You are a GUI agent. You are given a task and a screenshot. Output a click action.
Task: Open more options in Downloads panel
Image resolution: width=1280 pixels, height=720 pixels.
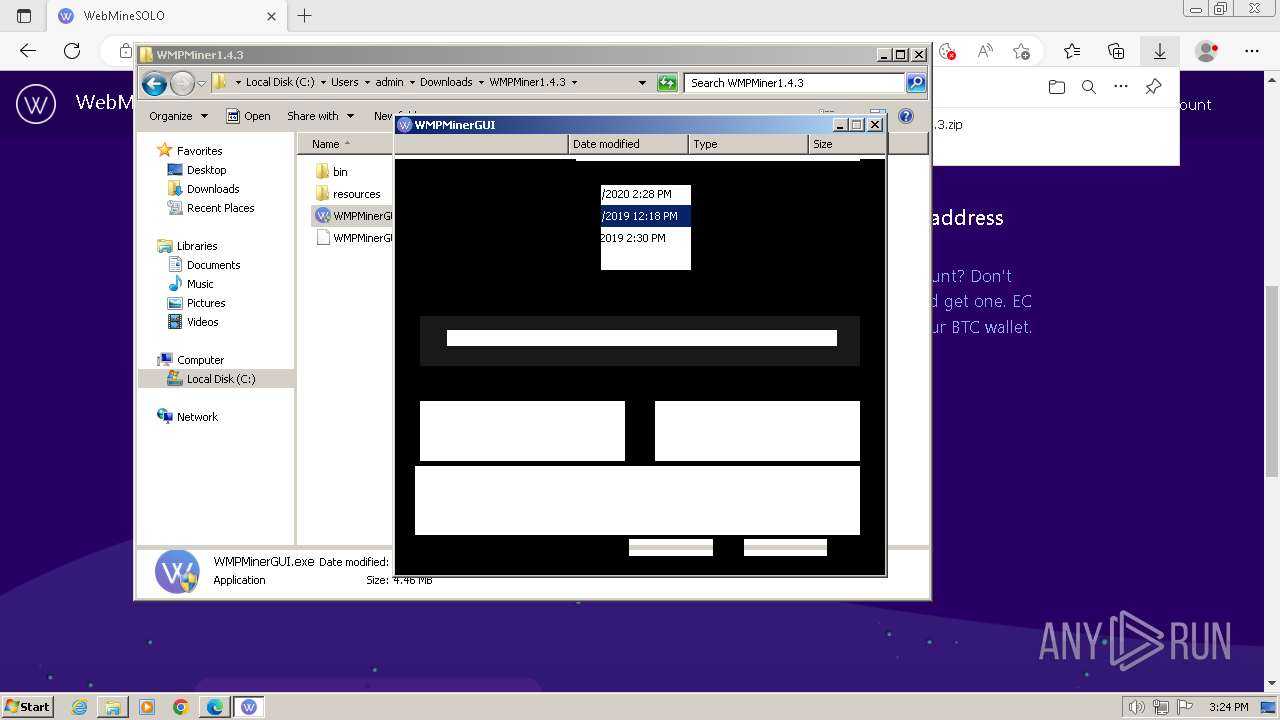point(1121,87)
